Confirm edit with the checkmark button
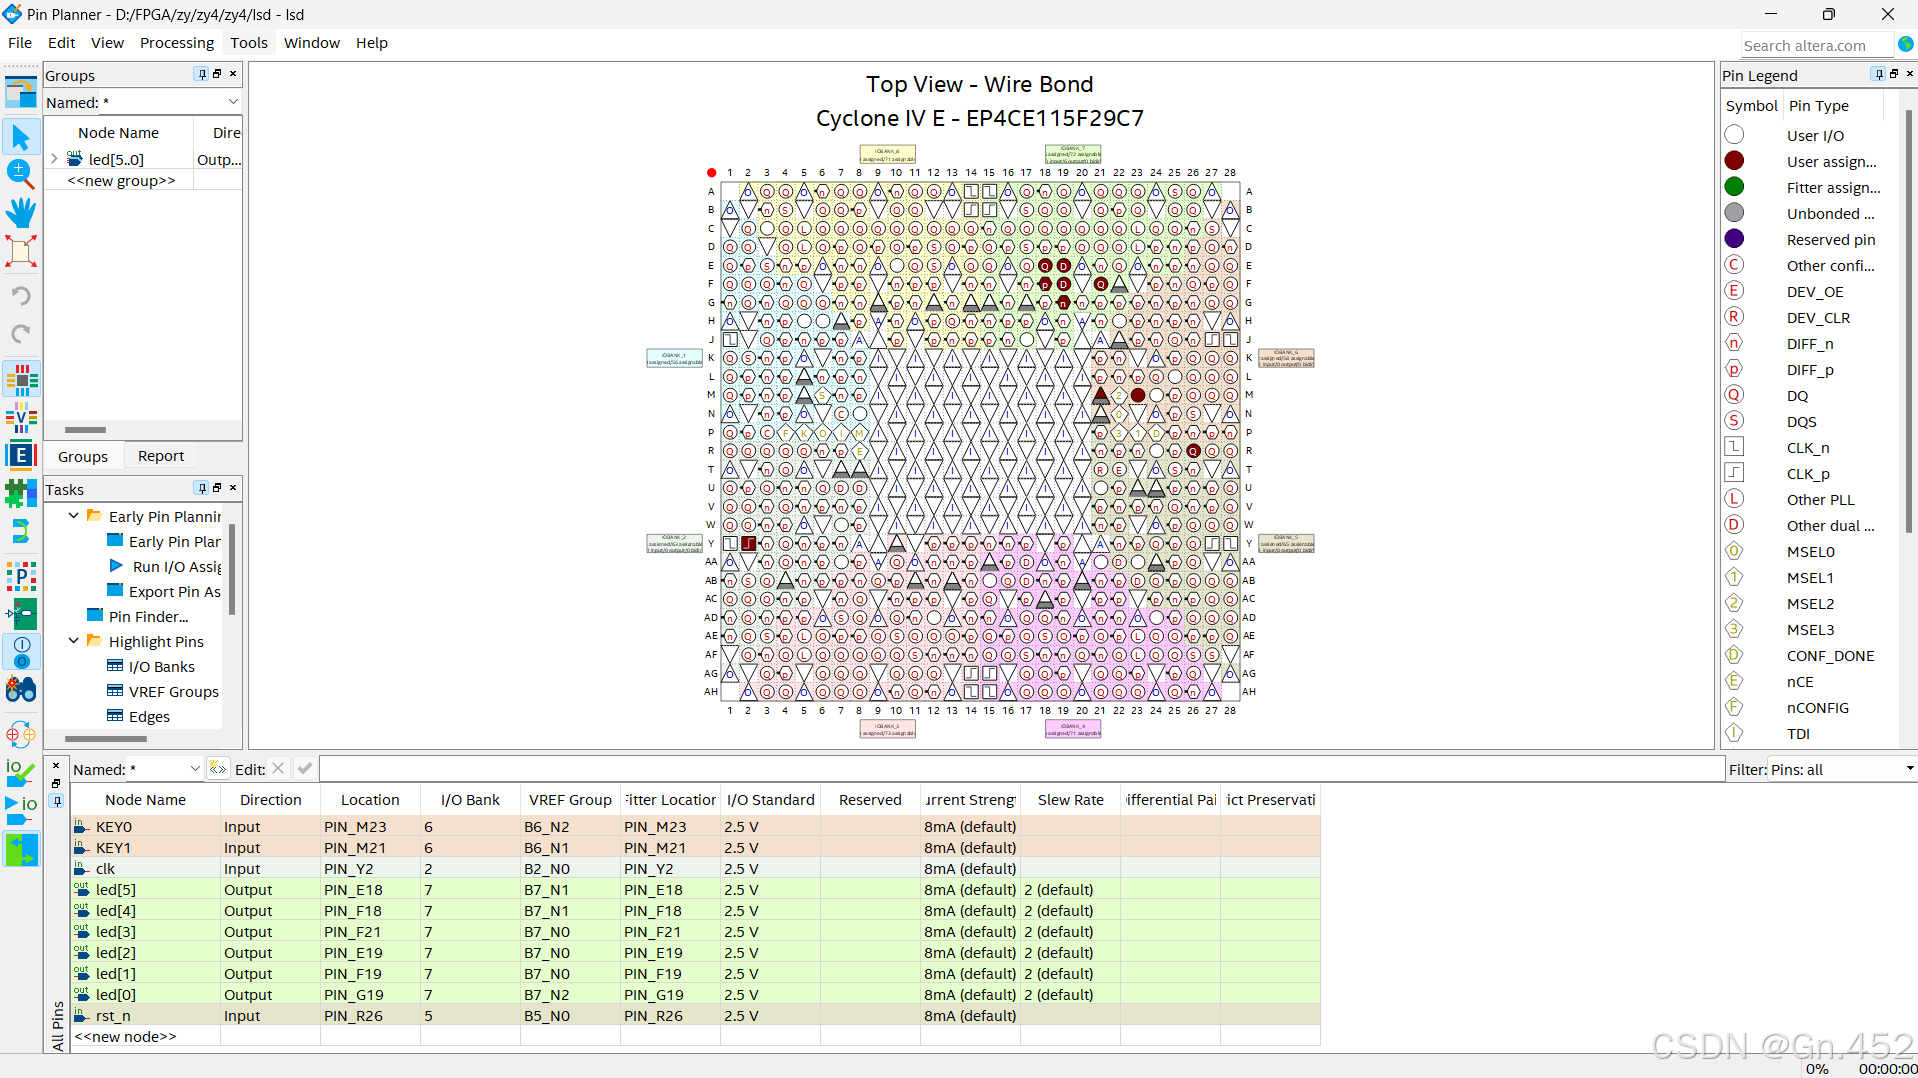 click(x=305, y=768)
